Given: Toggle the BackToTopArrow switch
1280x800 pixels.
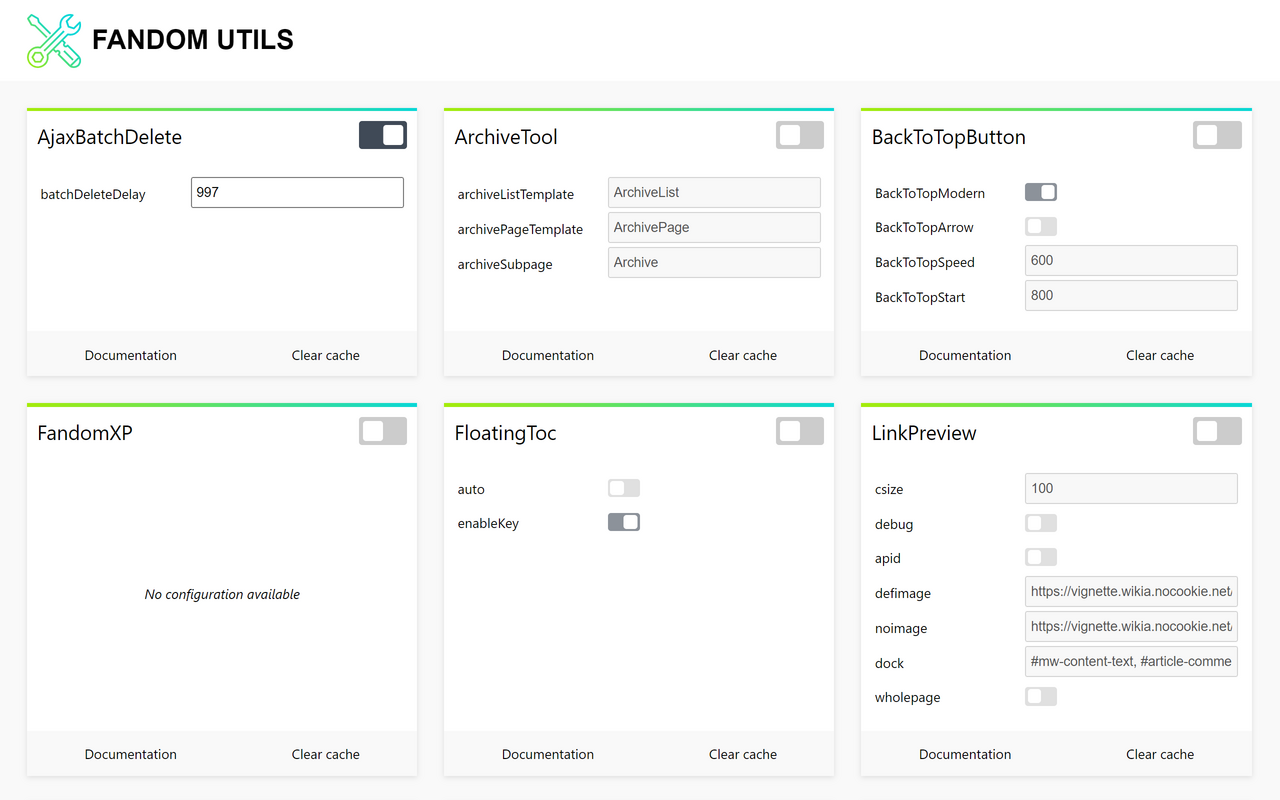Looking at the screenshot, I should coord(1041,226).
